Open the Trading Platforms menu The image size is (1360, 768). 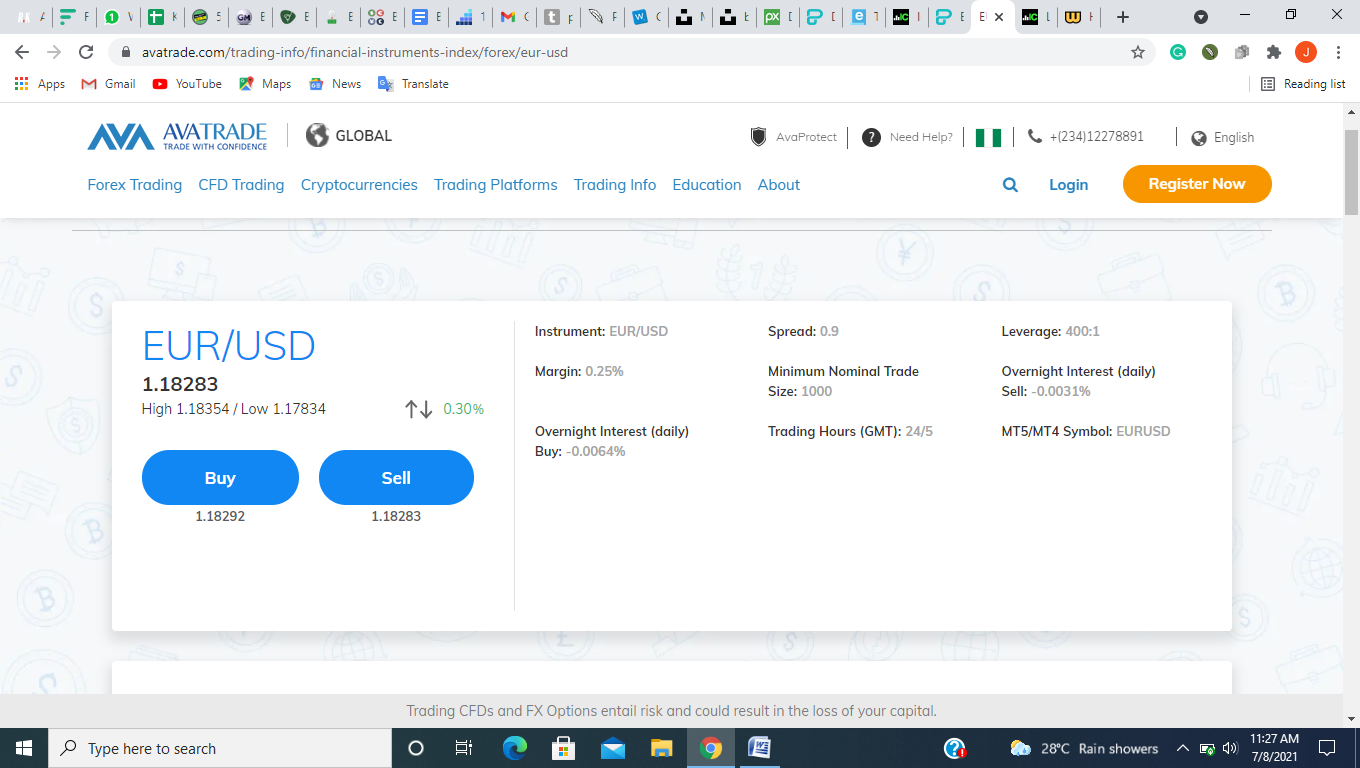[x=496, y=185]
